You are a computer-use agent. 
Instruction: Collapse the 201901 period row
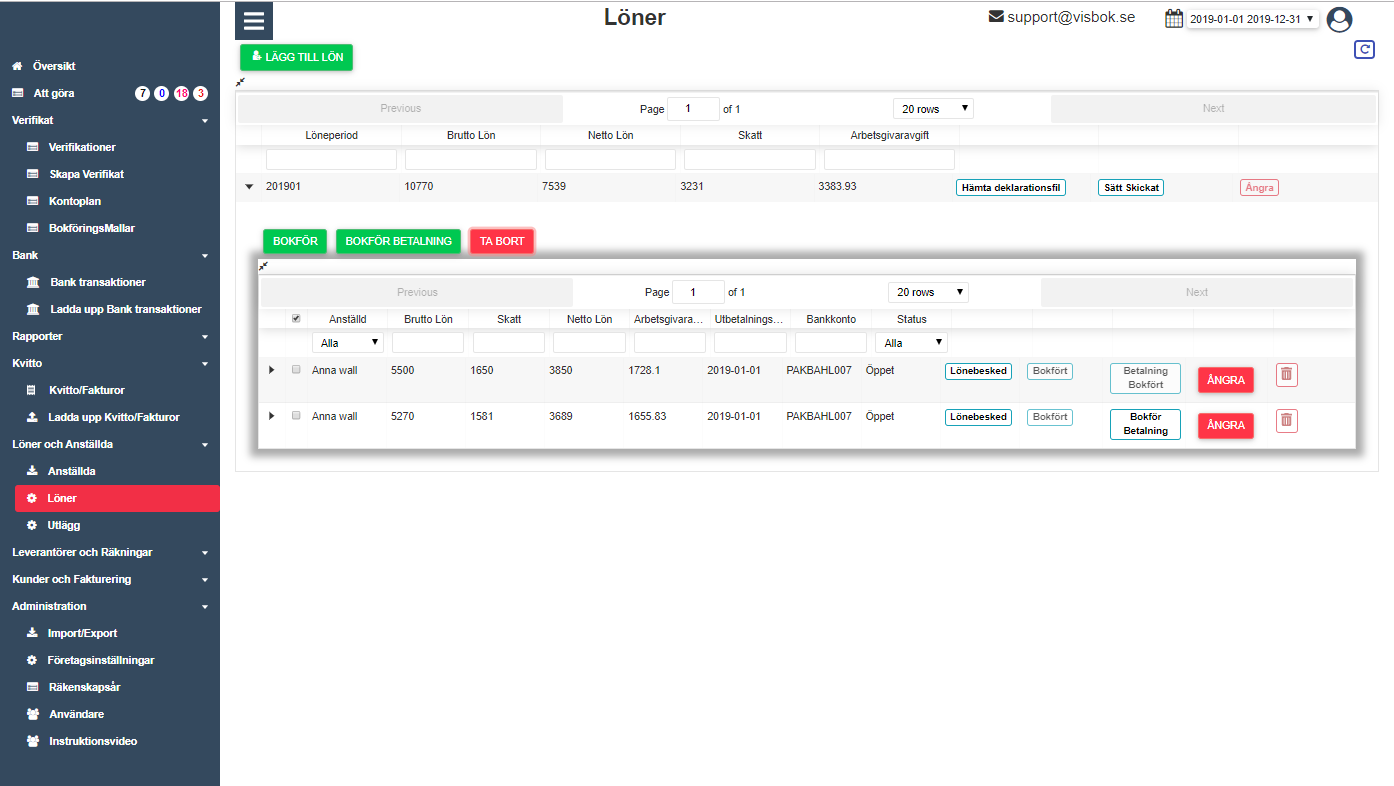pos(249,187)
